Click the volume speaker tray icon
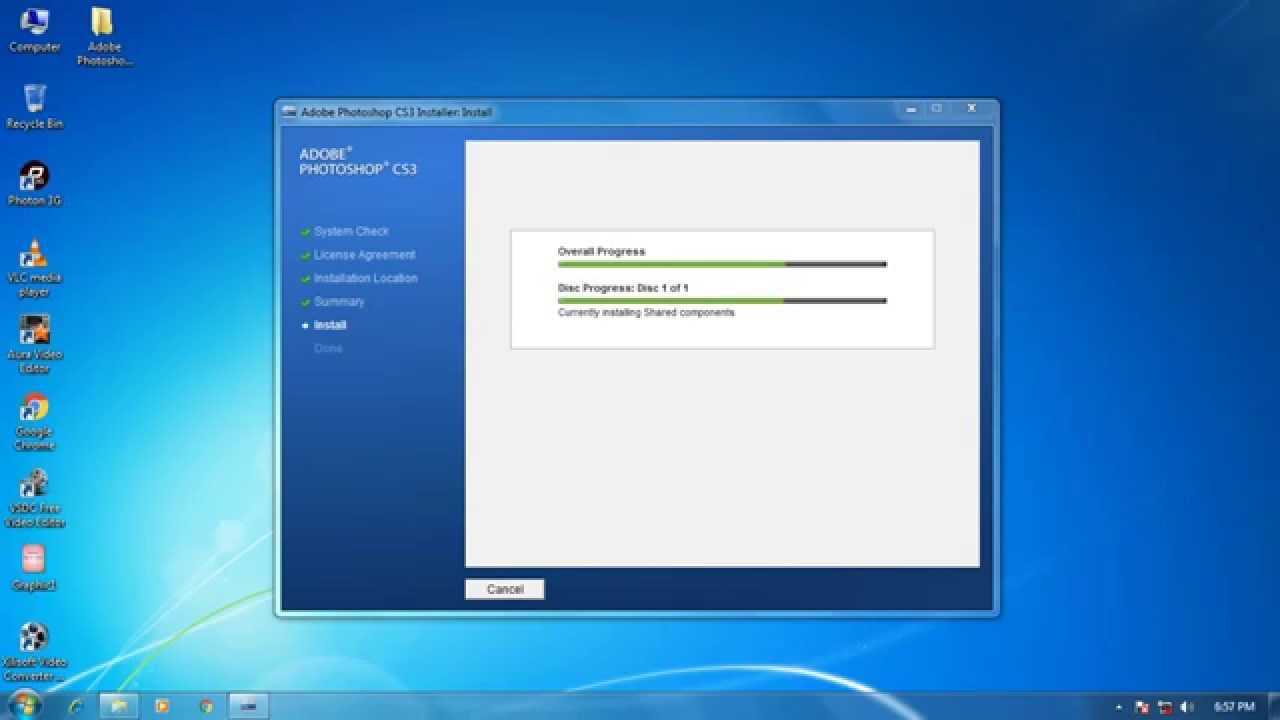 1187,707
